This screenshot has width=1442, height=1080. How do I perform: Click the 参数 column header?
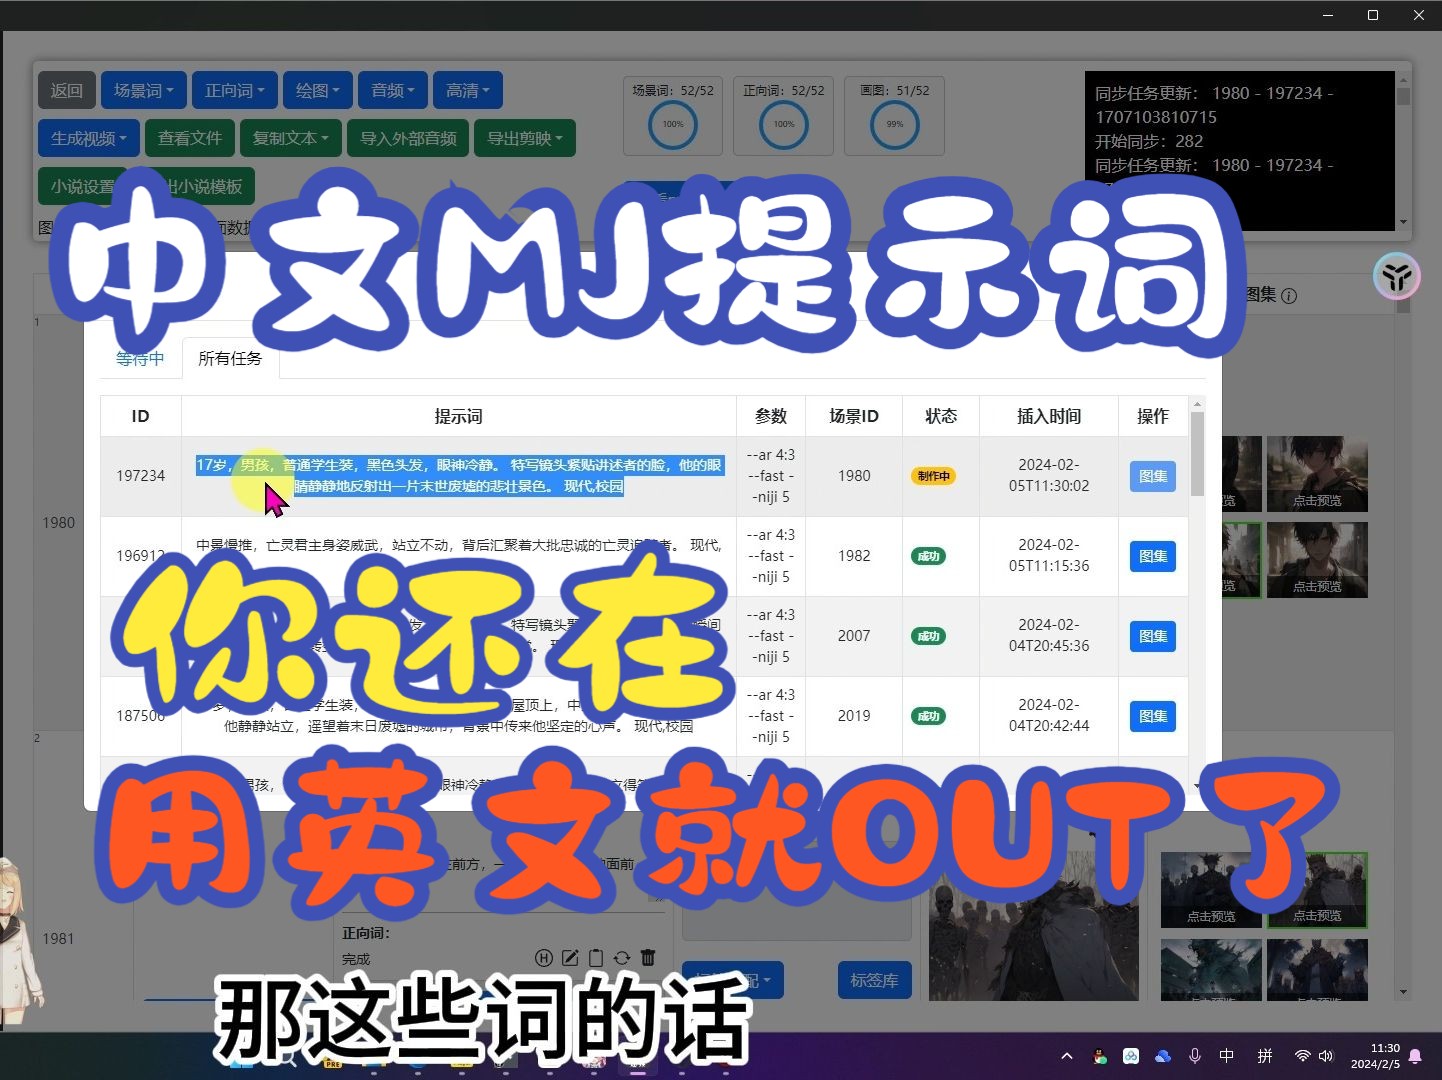[x=771, y=416]
